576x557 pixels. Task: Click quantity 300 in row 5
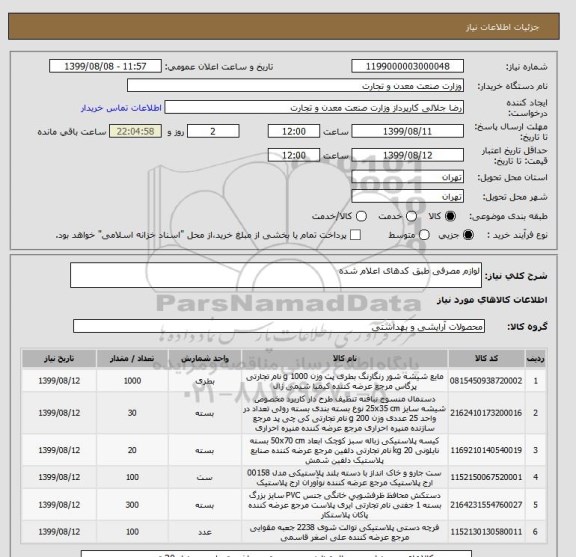pos(132,505)
